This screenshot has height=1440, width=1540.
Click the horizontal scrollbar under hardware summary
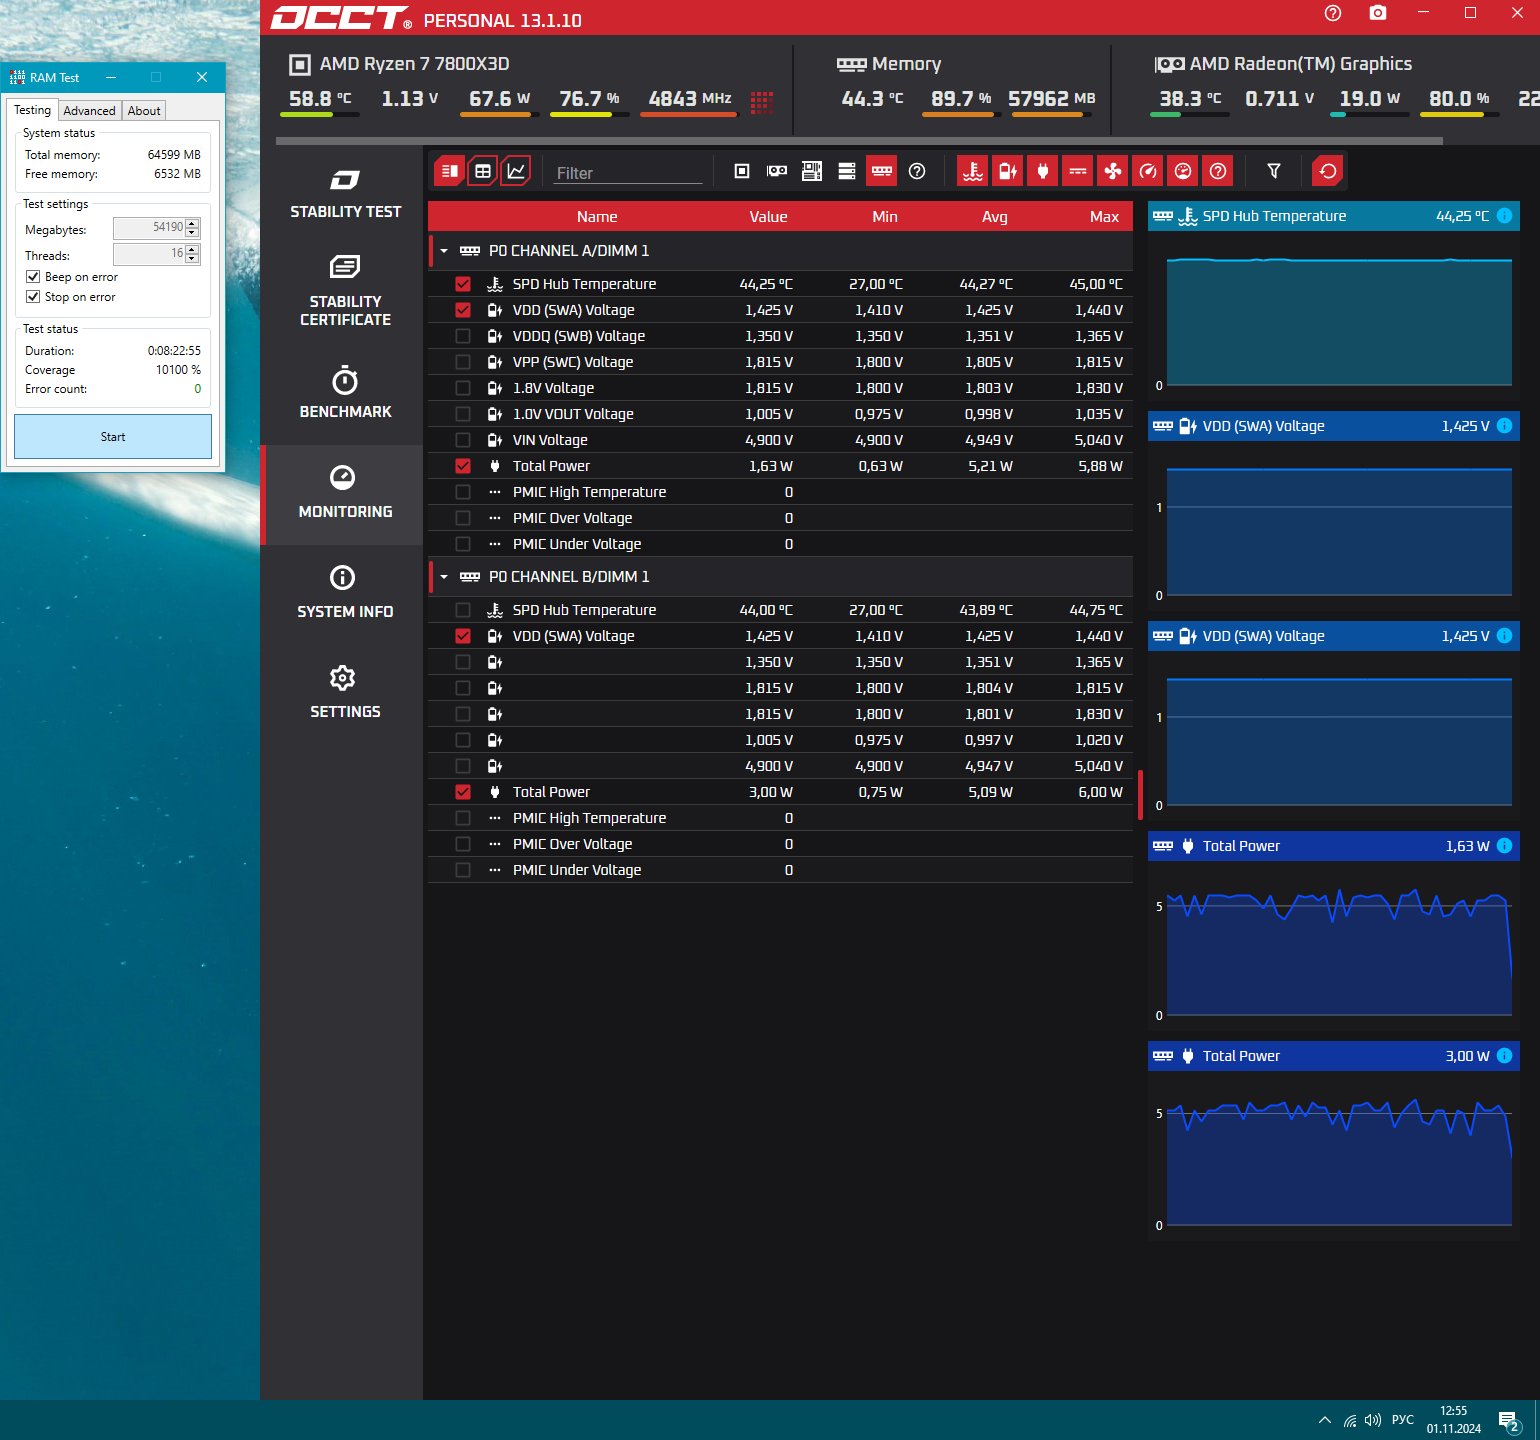[x=859, y=141]
